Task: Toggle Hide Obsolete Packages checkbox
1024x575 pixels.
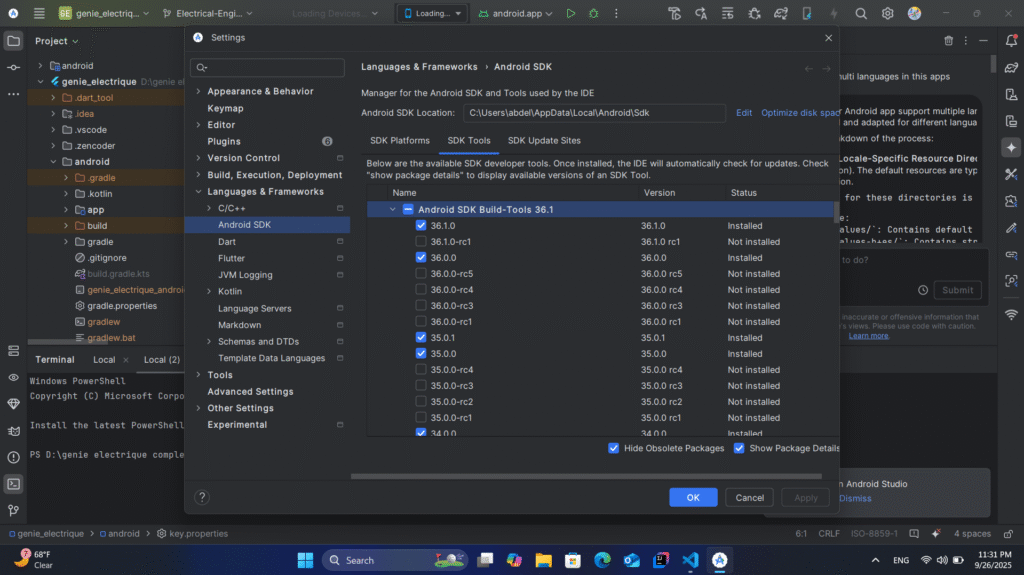Action: coord(613,448)
